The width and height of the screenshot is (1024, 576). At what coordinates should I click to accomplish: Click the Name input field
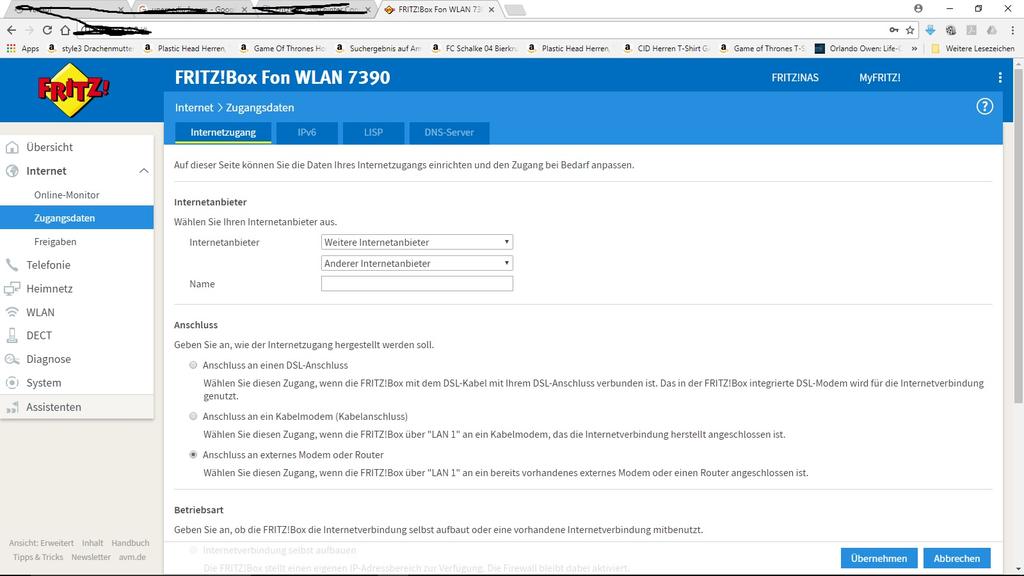[x=417, y=284]
